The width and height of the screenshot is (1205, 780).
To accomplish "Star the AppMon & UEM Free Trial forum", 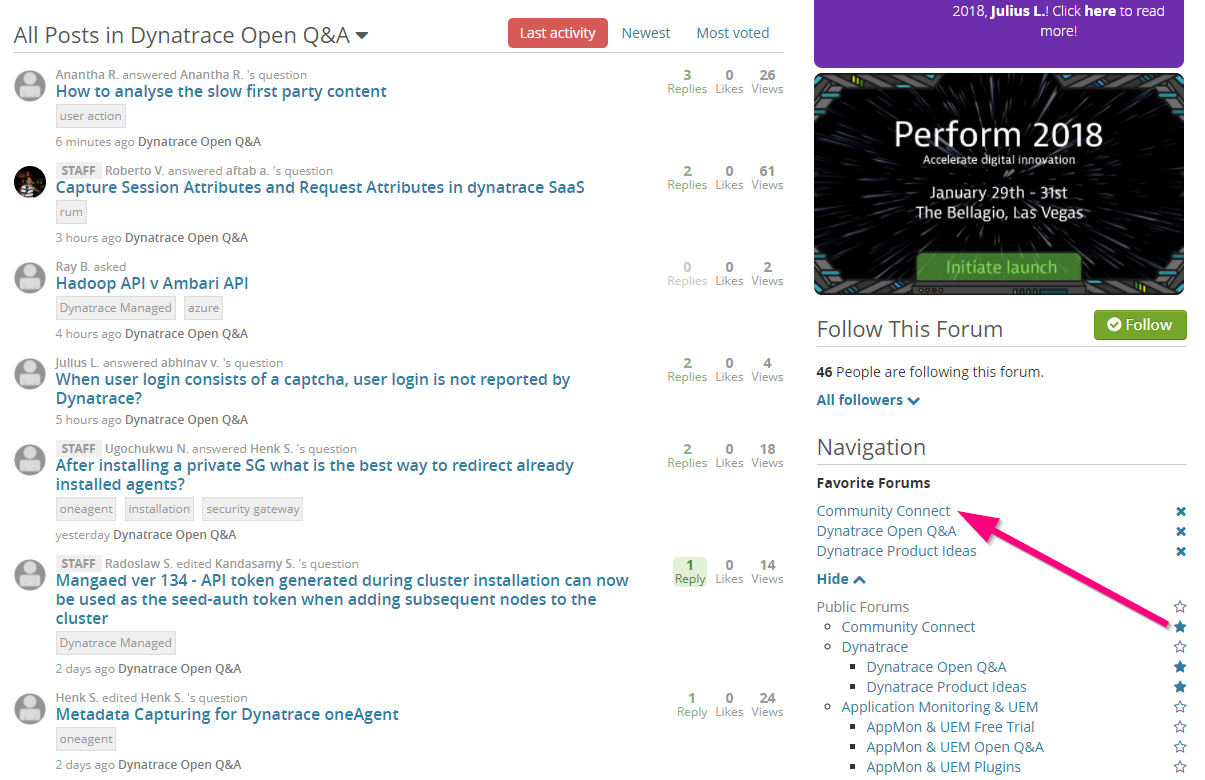I will 1180,727.
